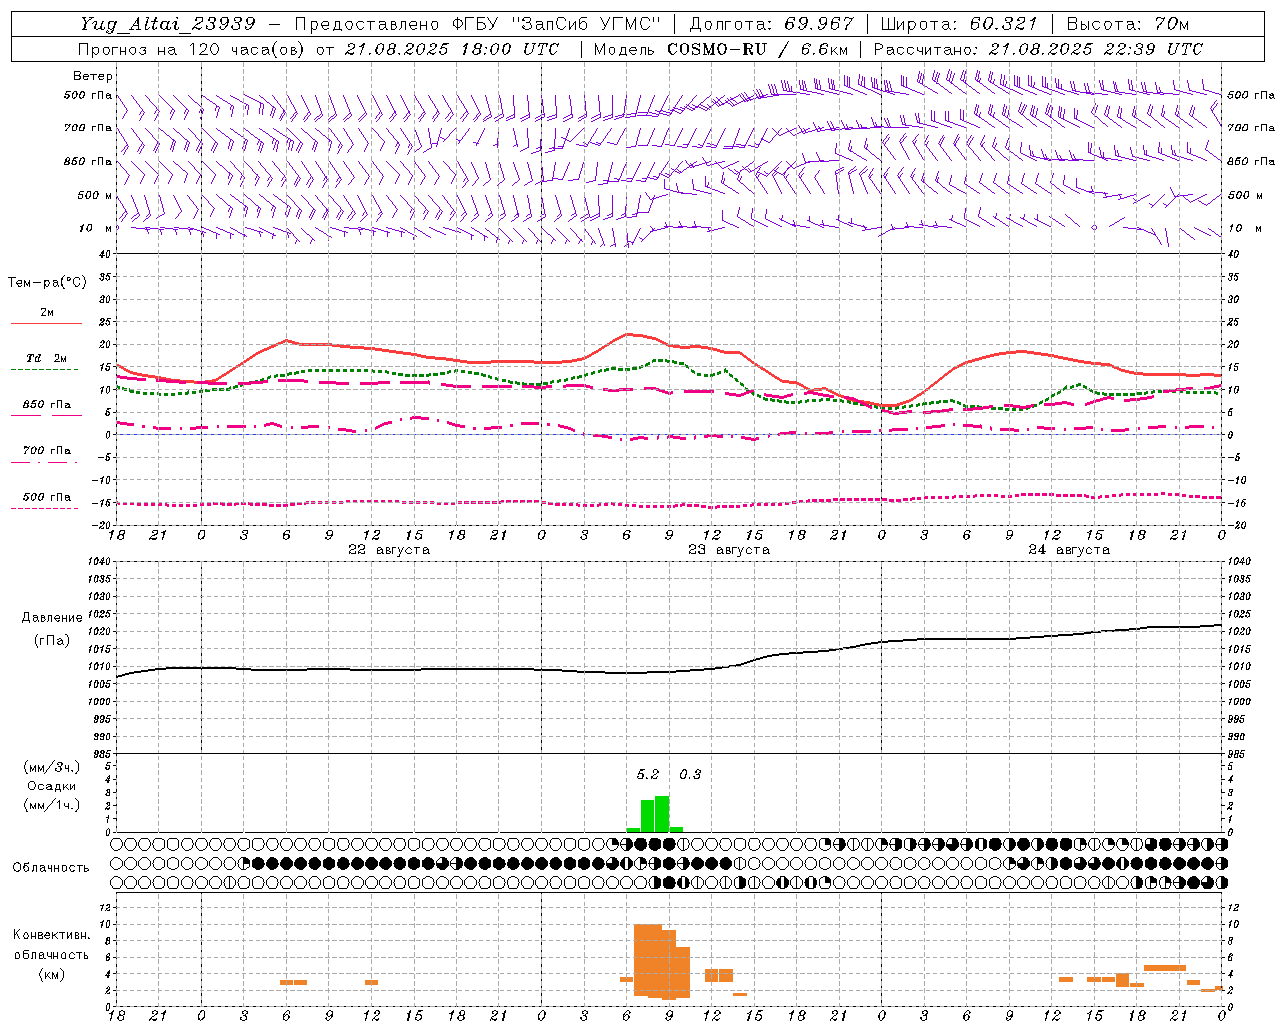Click the '(гПа)' unit label under Давление
Screen dimensions: 1280x1024
pyautogui.click(x=52, y=641)
